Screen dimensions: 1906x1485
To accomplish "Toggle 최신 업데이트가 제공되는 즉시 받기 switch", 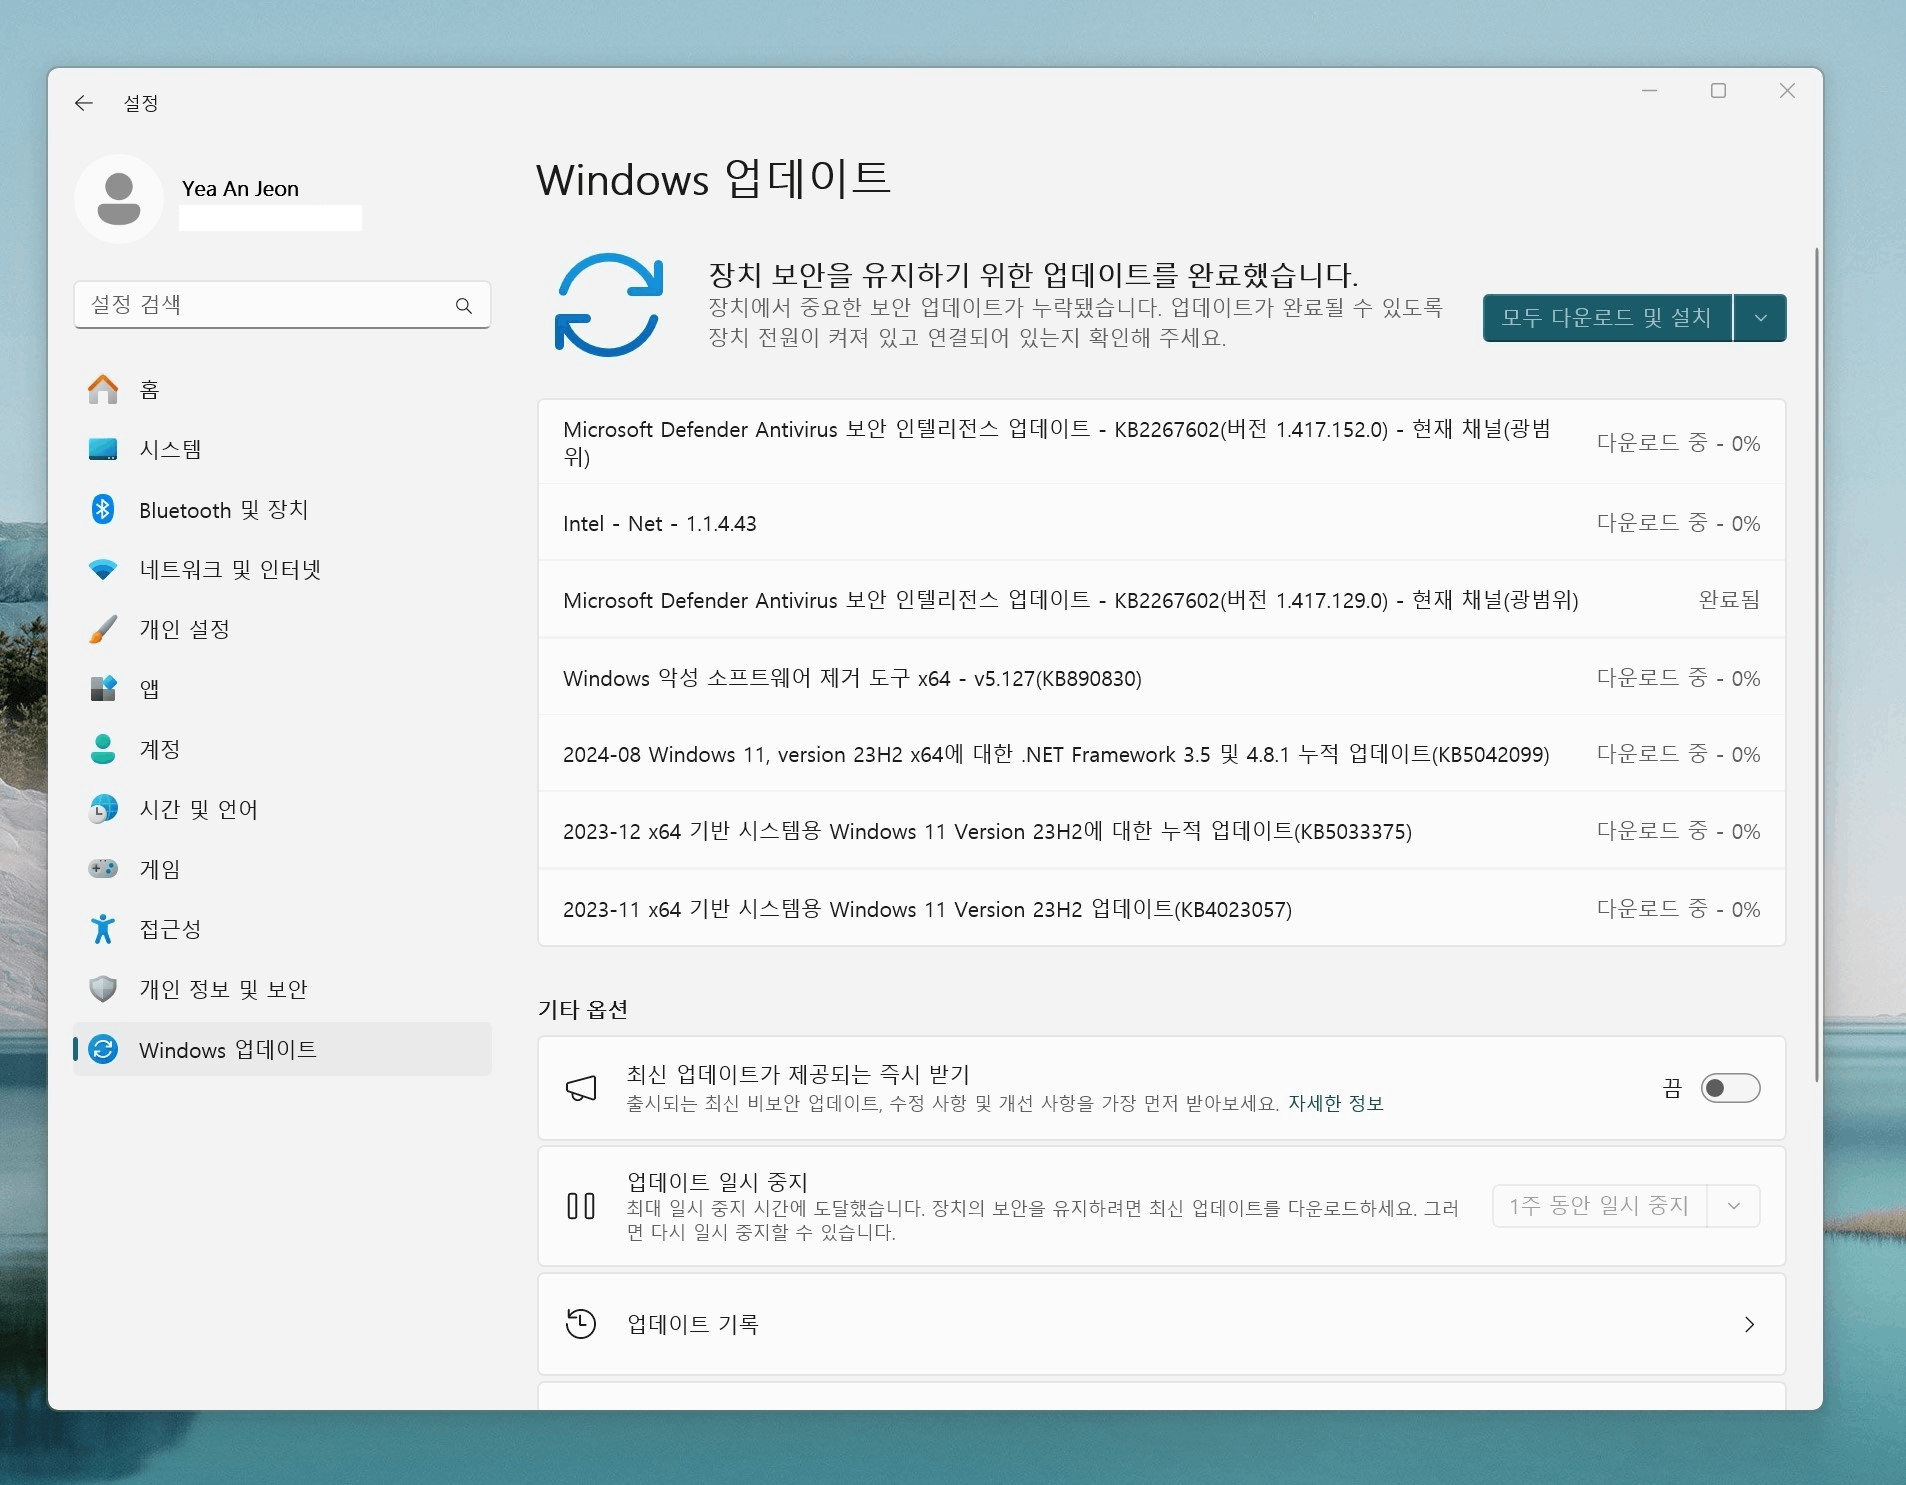I will click(x=1731, y=1088).
